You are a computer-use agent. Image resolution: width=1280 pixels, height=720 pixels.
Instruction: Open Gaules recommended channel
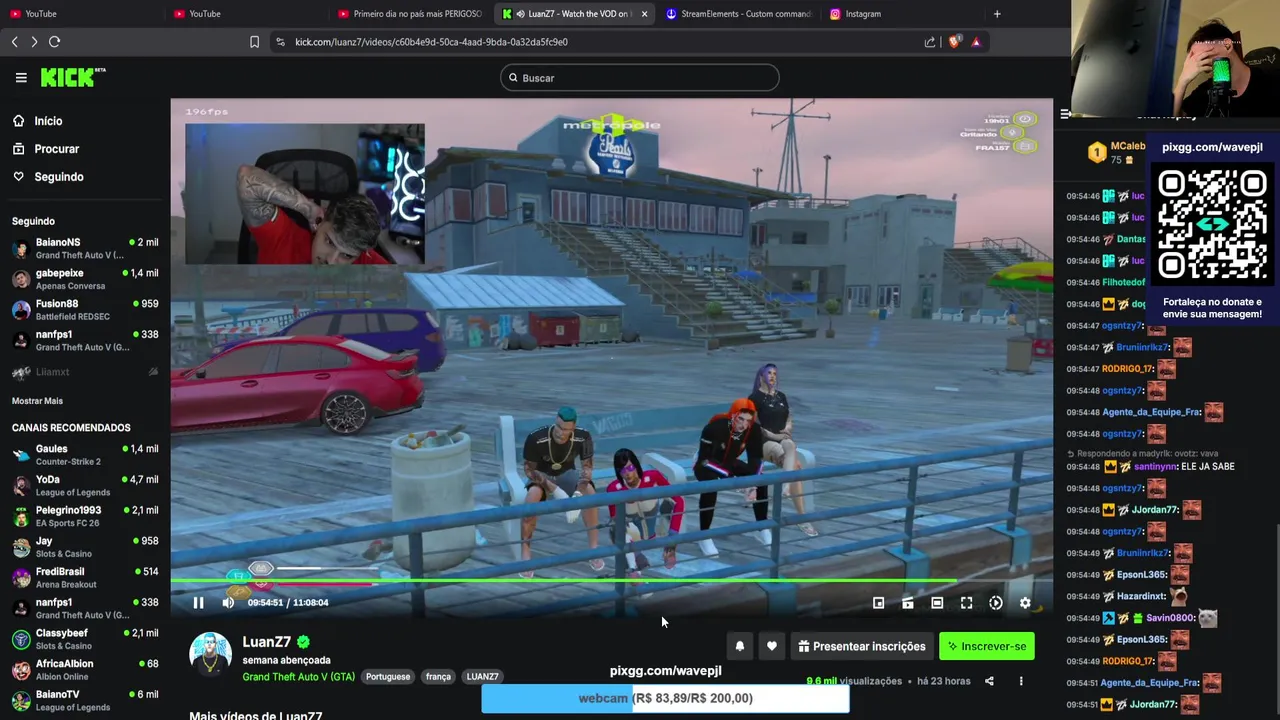[x=84, y=455]
